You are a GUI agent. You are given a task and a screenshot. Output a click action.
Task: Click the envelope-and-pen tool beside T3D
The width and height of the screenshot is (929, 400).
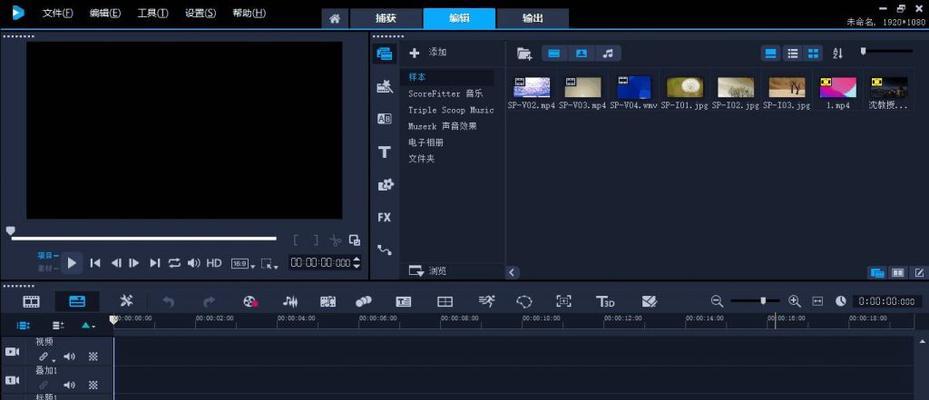point(649,302)
